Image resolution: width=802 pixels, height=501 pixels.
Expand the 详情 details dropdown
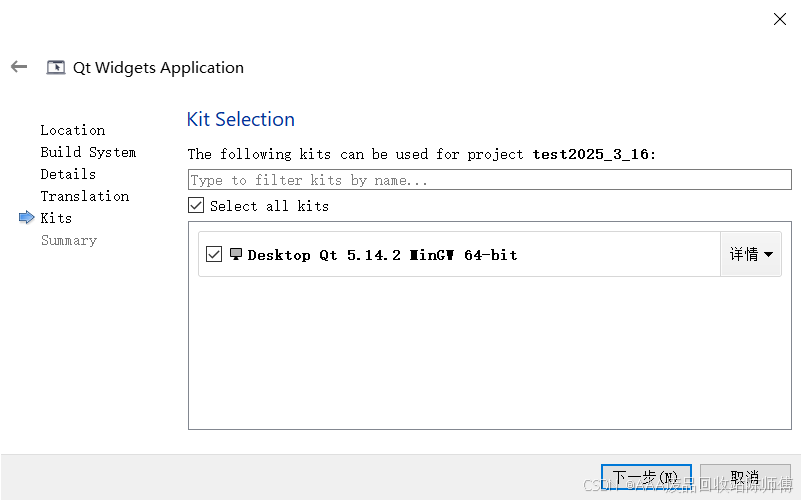[x=750, y=254]
